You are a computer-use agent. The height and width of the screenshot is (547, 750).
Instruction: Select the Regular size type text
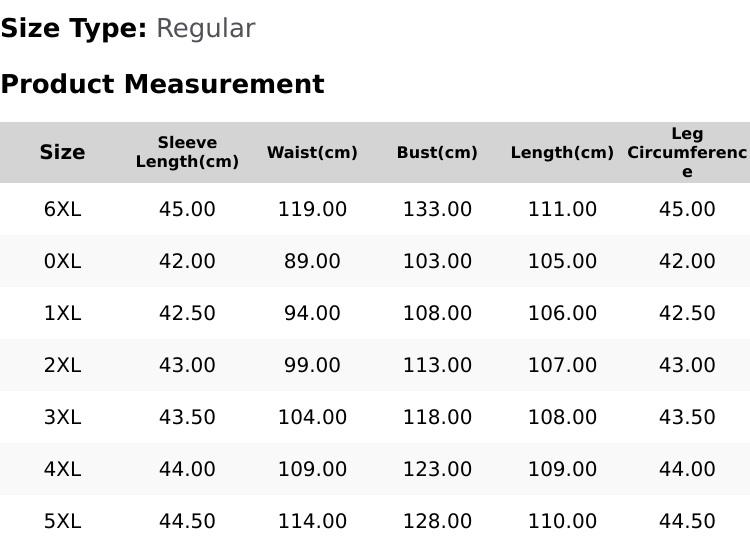pos(206,29)
